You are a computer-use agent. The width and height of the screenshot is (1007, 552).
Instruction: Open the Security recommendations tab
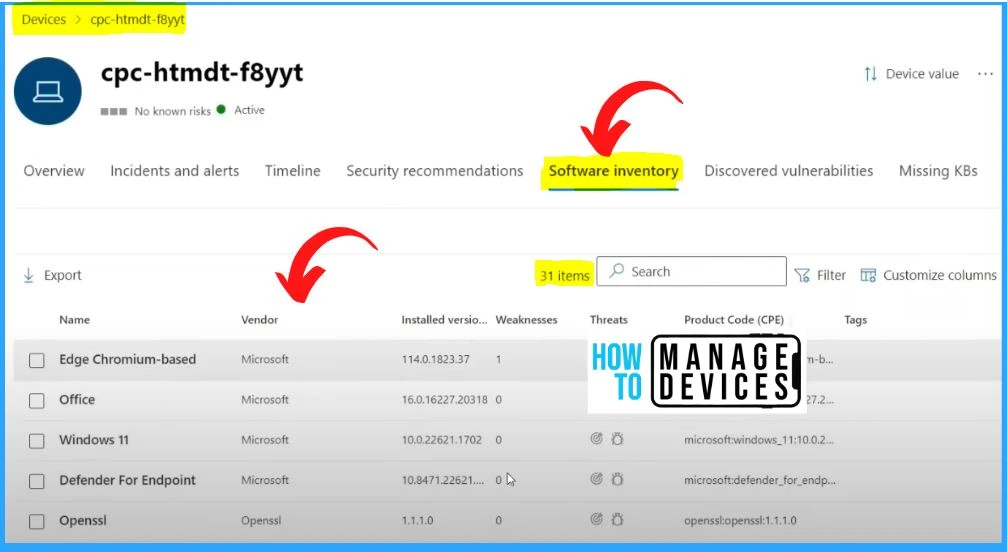coord(435,171)
